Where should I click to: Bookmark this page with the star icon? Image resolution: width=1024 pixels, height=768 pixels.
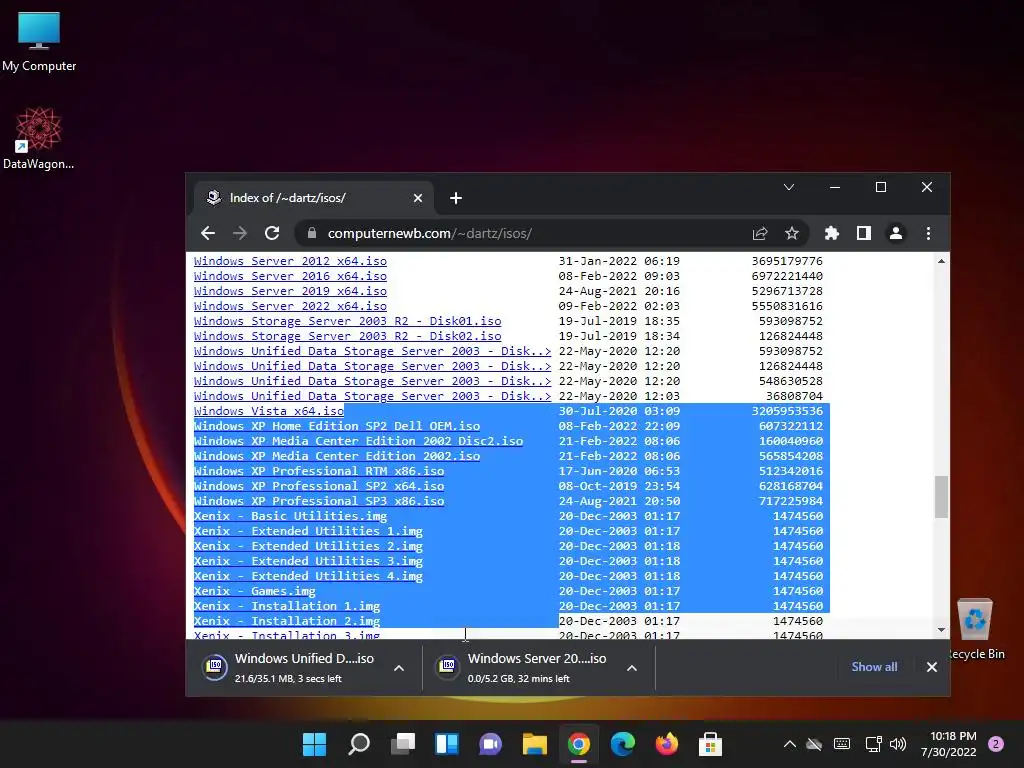[x=792, y=233]
